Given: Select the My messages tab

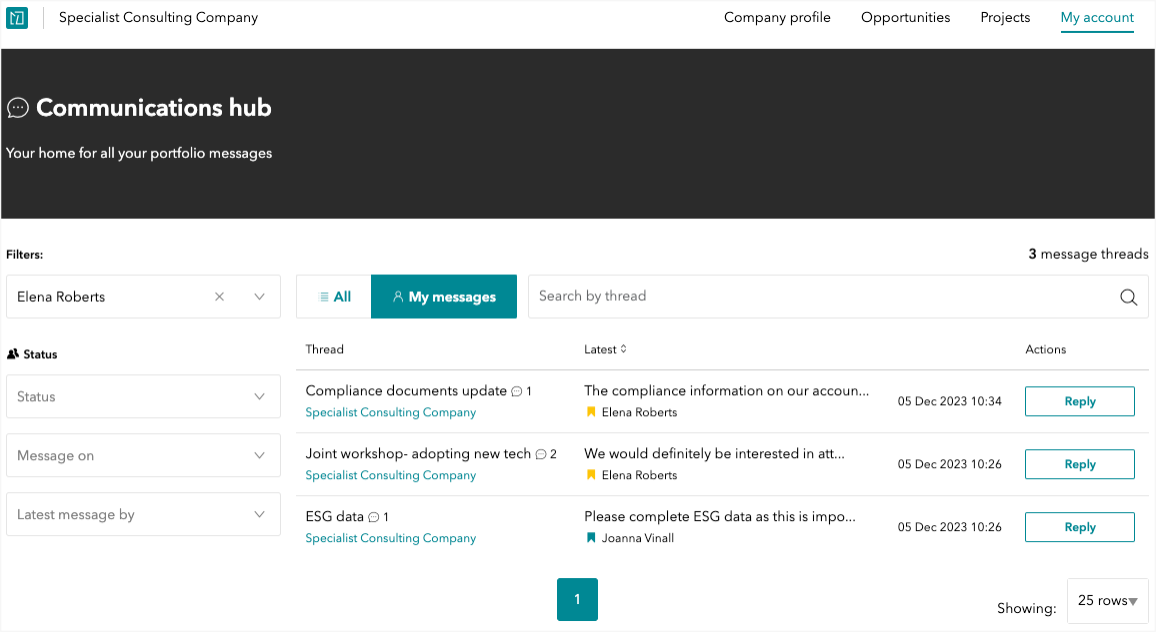Looking at the screenshot, I should 444,296.
